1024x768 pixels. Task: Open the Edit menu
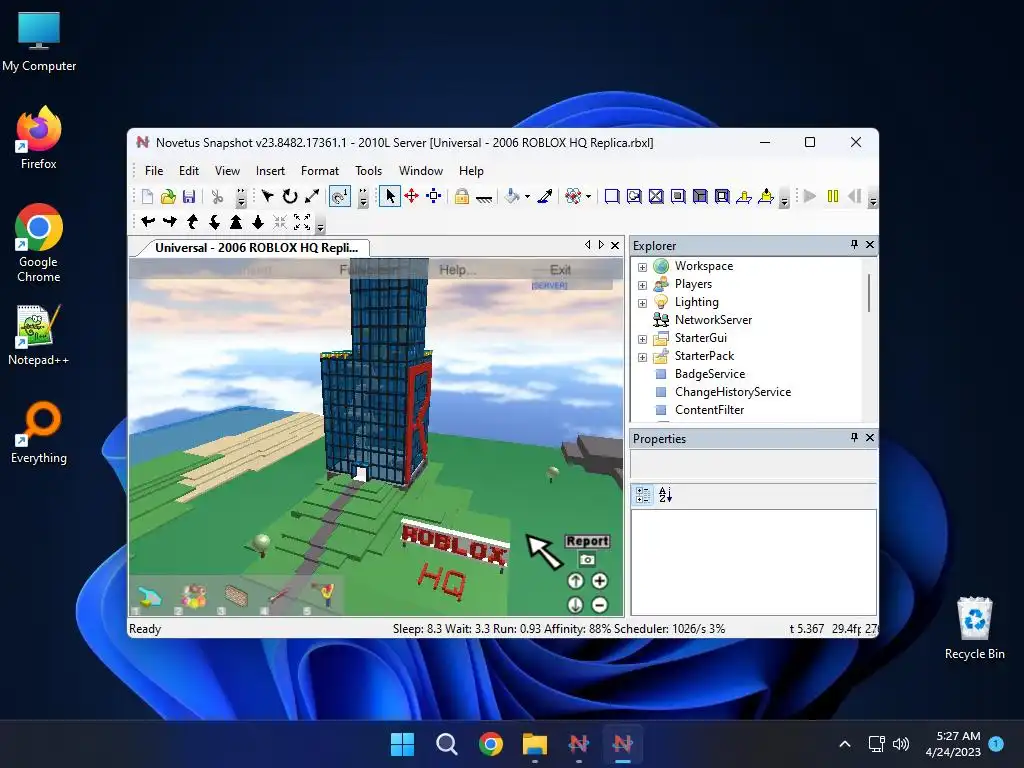[189, 170]
